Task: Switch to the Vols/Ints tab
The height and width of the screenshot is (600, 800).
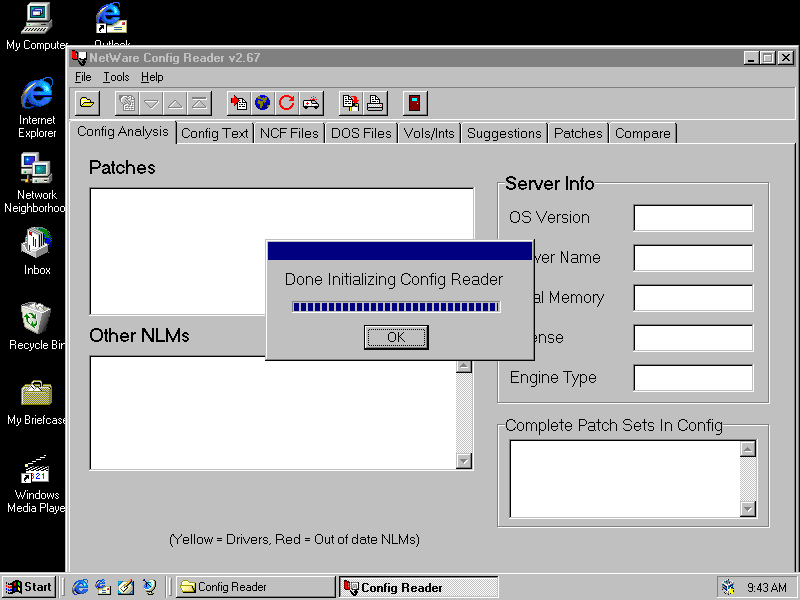Action: (x=429, y=133)
